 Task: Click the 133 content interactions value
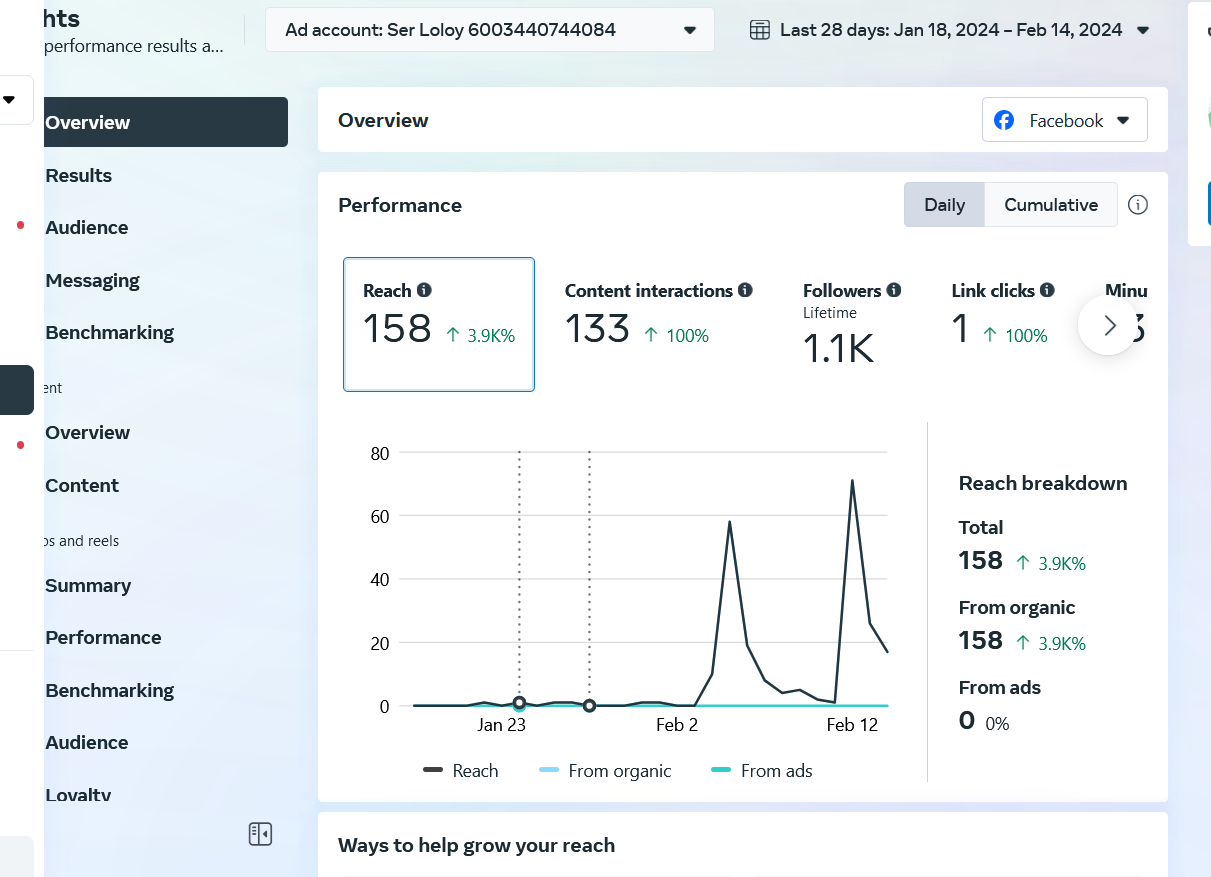[598, 328]
